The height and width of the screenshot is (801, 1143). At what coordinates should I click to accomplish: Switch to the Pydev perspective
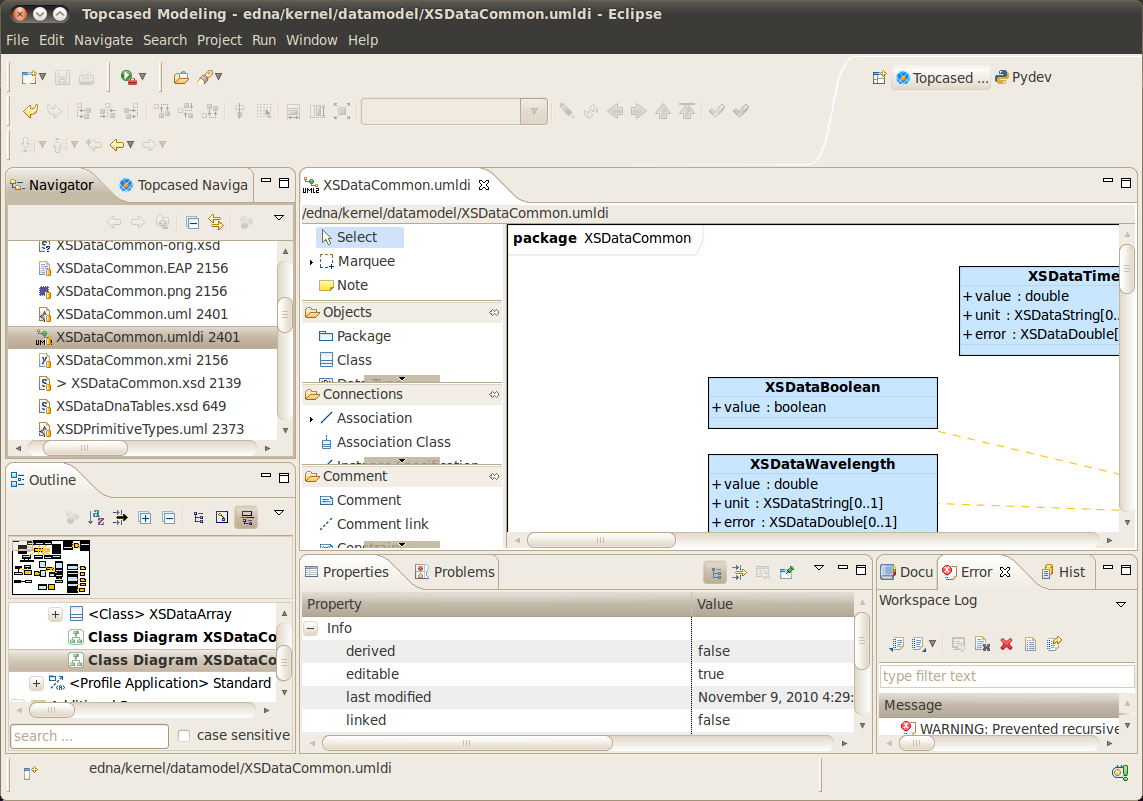coord(1023,77)
